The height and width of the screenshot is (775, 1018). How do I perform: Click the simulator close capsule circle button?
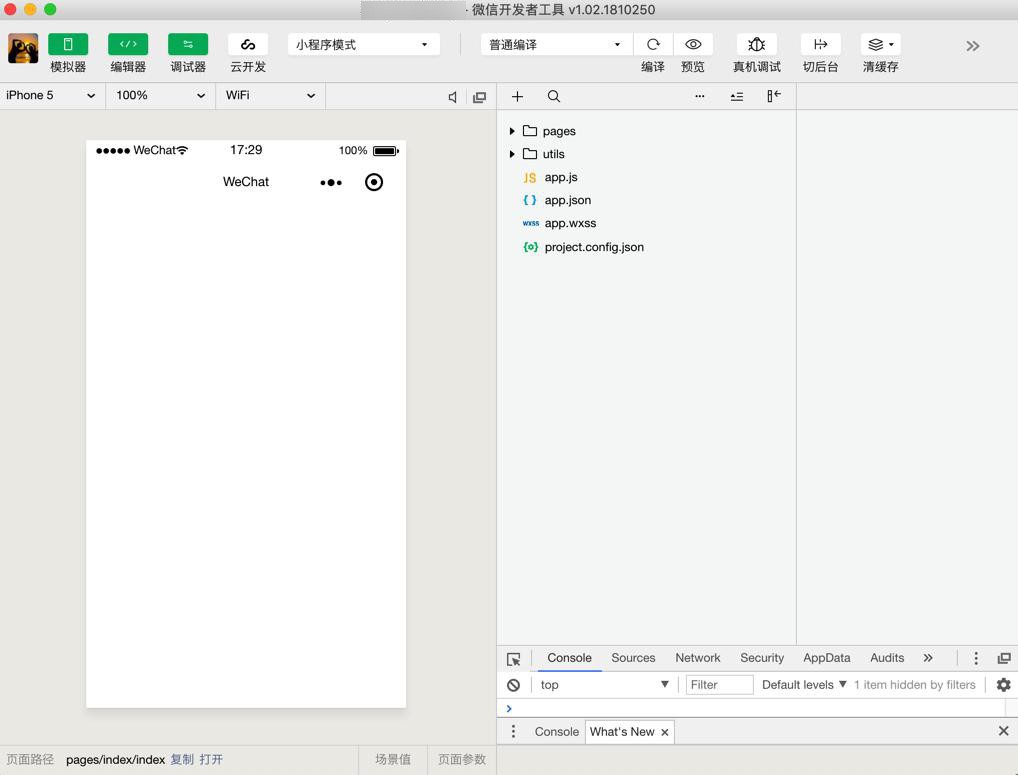click(374, 182)
